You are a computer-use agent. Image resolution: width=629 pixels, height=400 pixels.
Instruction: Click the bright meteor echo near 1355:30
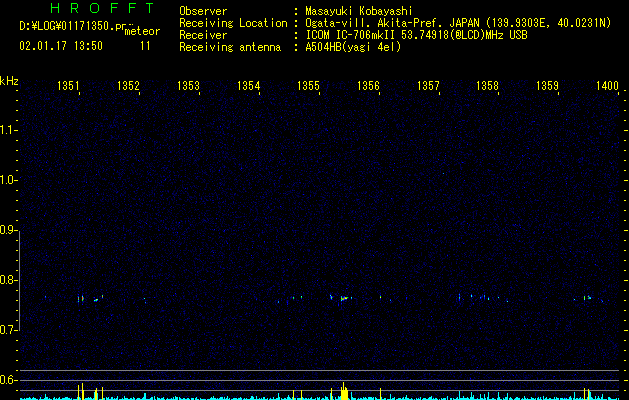[x=344, y=298]
